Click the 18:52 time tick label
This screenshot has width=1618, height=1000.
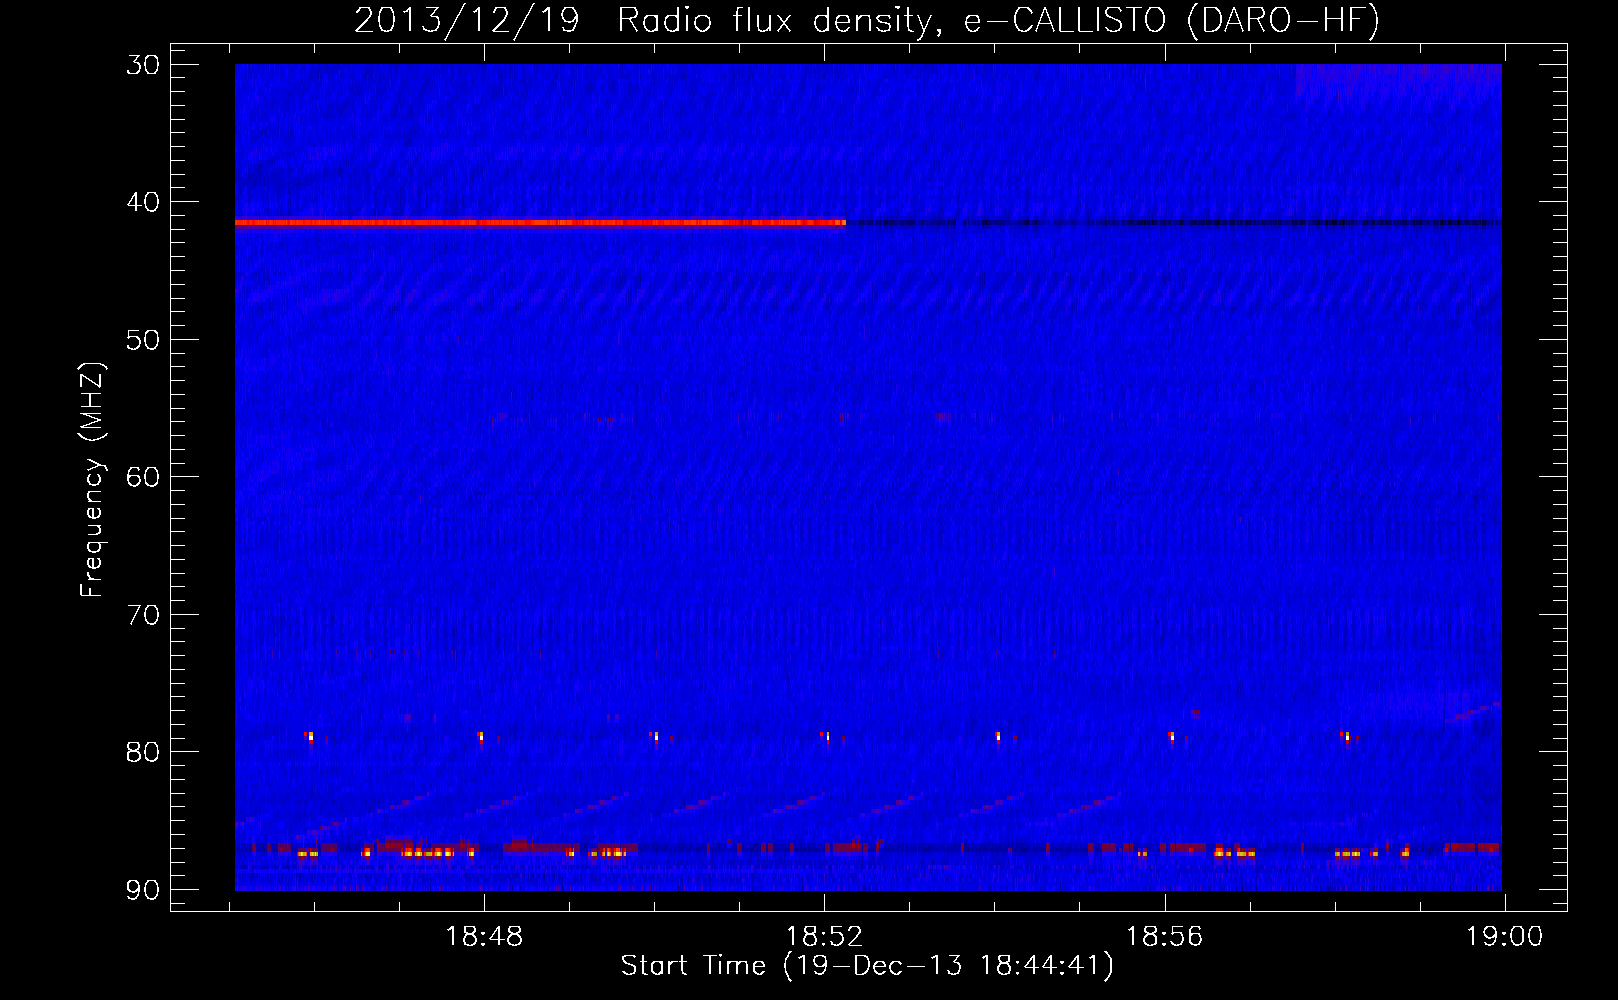pyautogui.click(x=824, y=937)
